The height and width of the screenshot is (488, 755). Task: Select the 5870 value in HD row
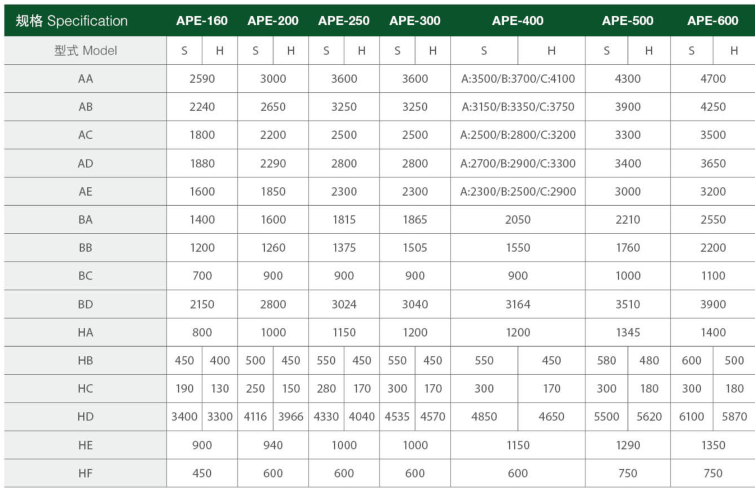[x=734, y=416]
